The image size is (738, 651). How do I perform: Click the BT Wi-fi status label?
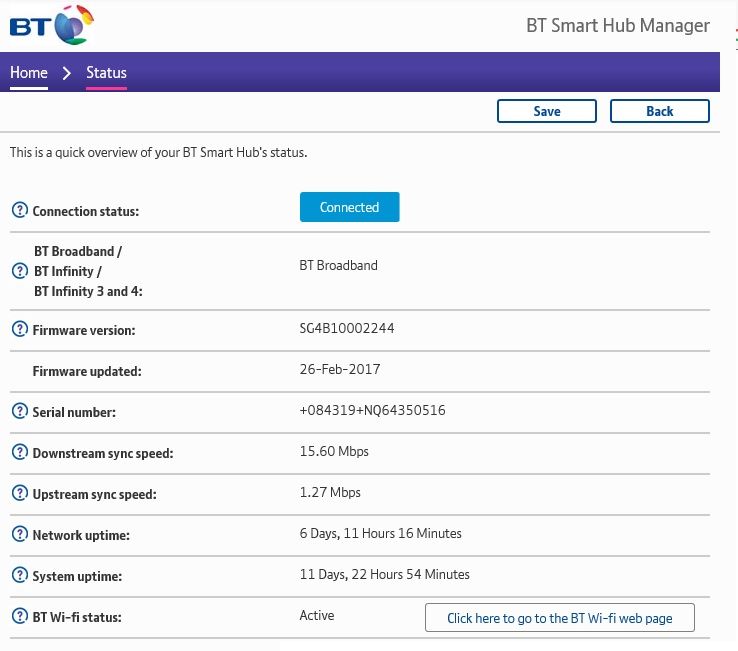[77, 617]
